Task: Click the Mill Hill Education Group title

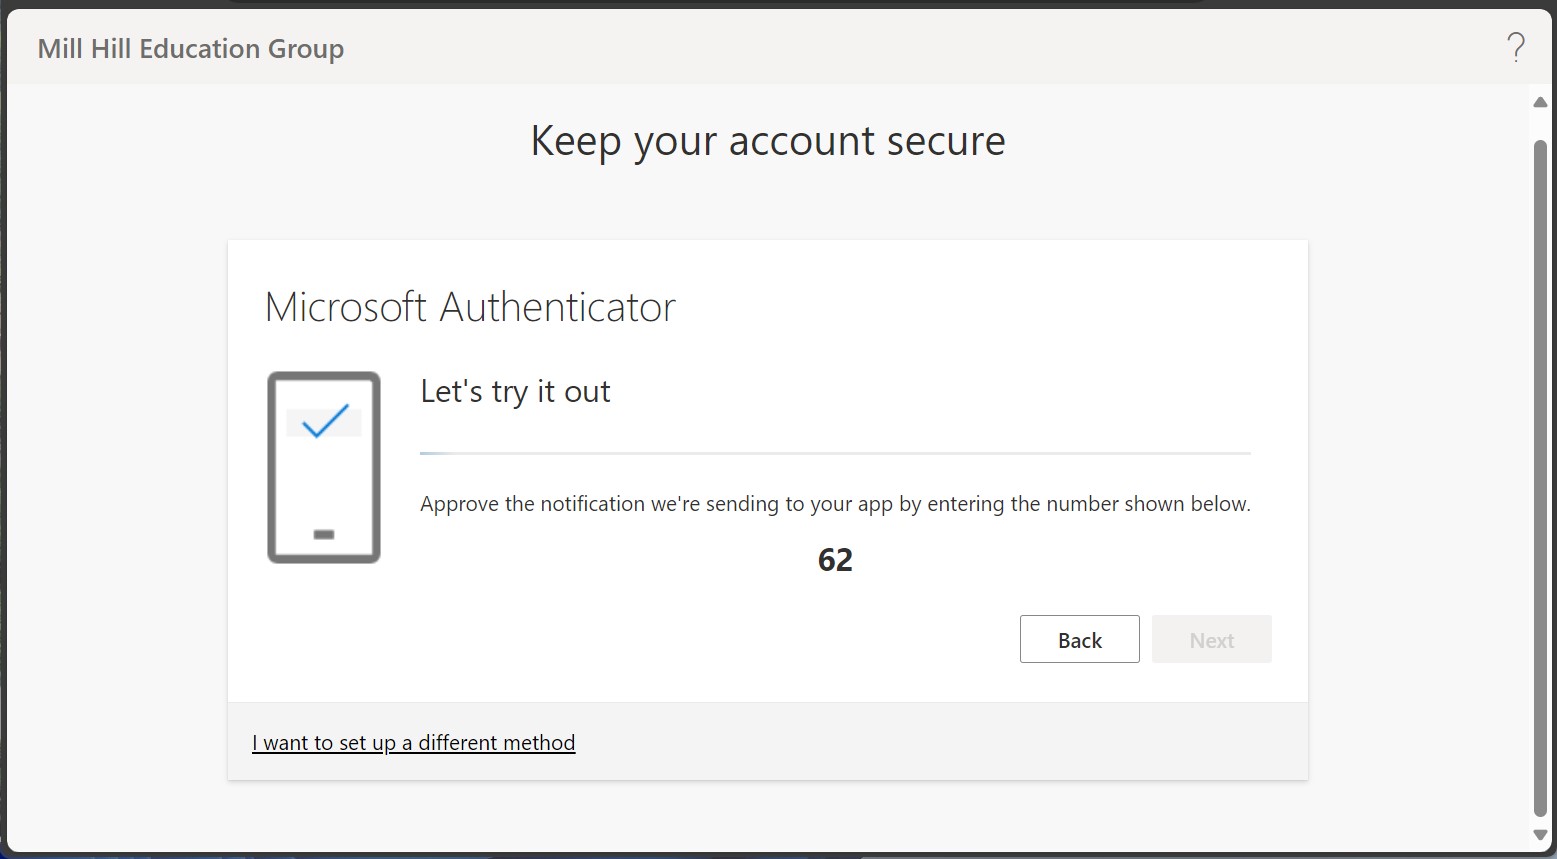Action: (191, 48)
